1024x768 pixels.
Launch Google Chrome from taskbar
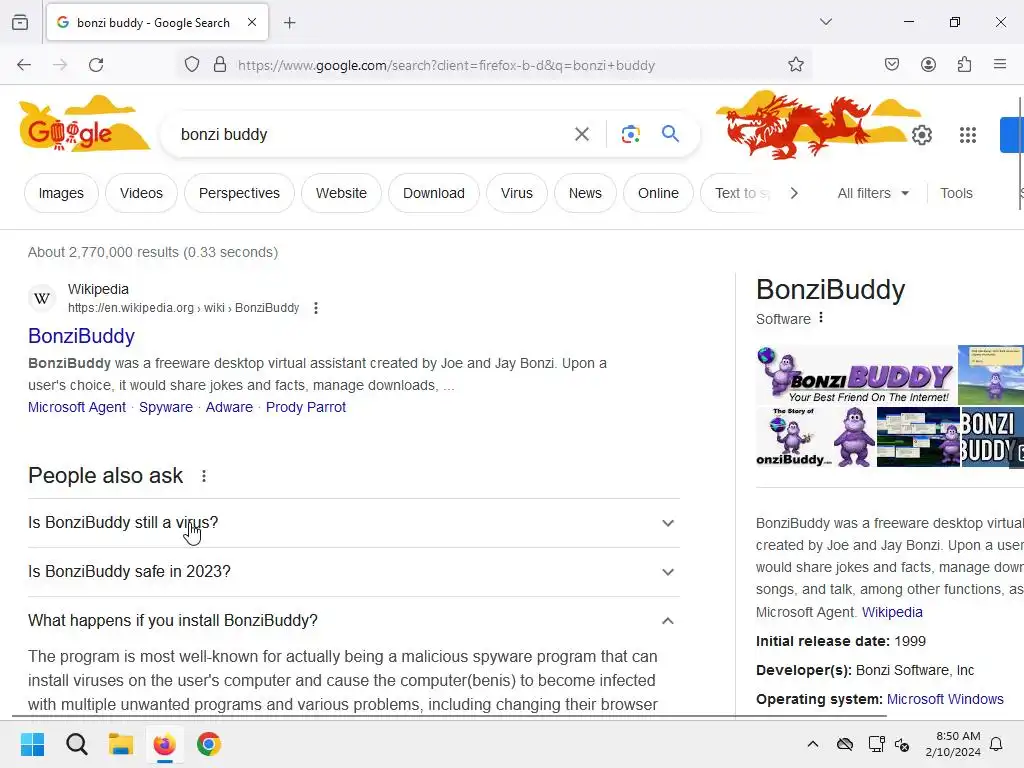pyautogui.click(x=209, y=744)
